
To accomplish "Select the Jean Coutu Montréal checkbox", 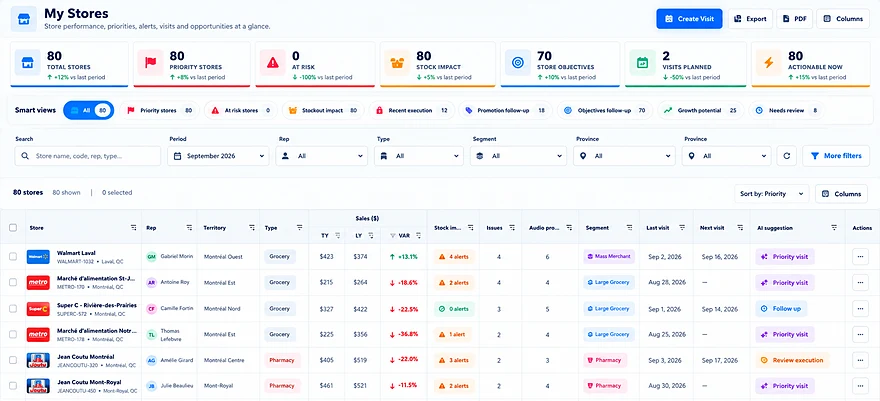I will click(x=13, y=360).
